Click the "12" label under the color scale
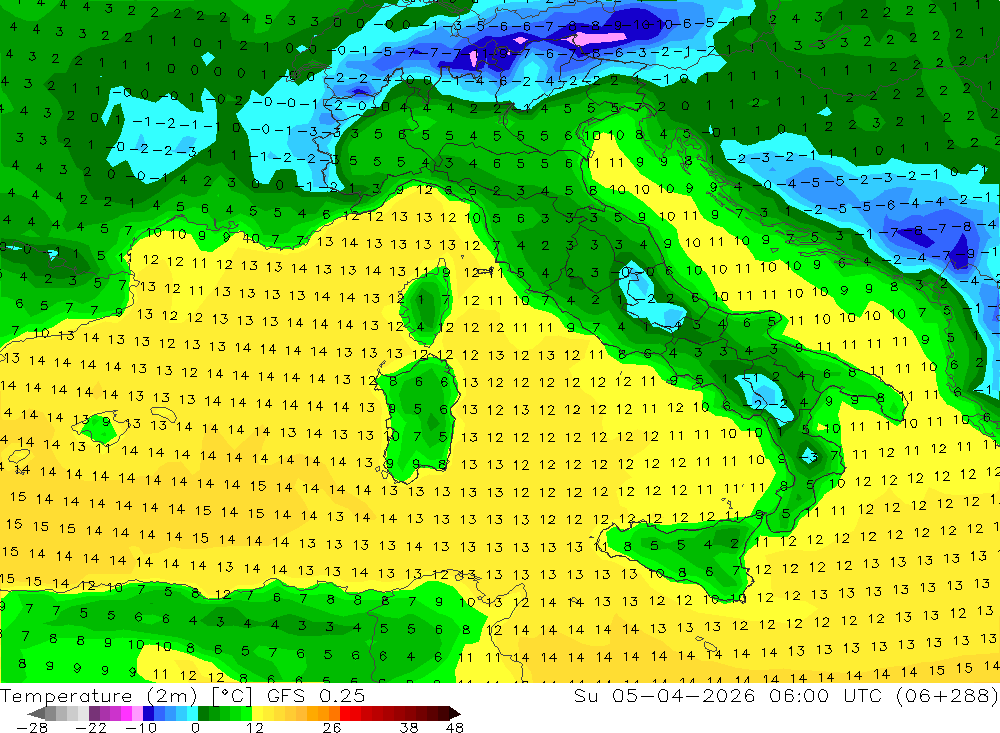 coord(254,728)
